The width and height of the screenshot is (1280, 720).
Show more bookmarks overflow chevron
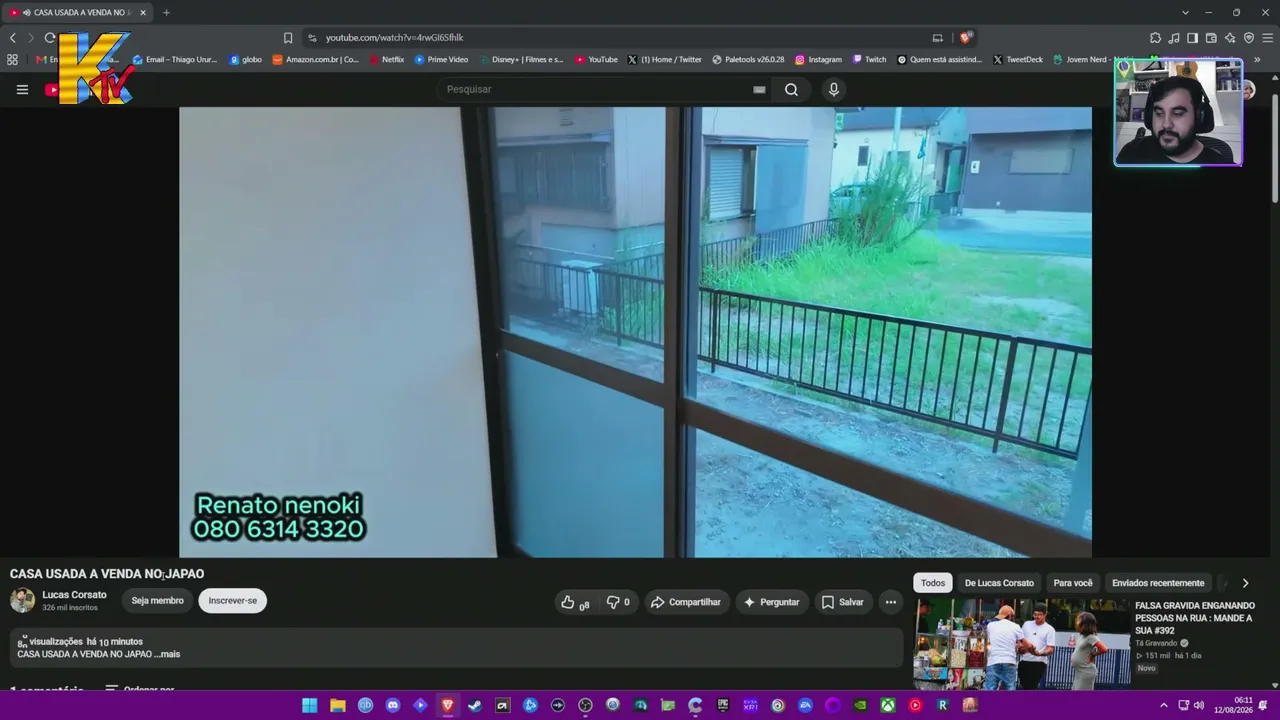[x=1257, y=60]
